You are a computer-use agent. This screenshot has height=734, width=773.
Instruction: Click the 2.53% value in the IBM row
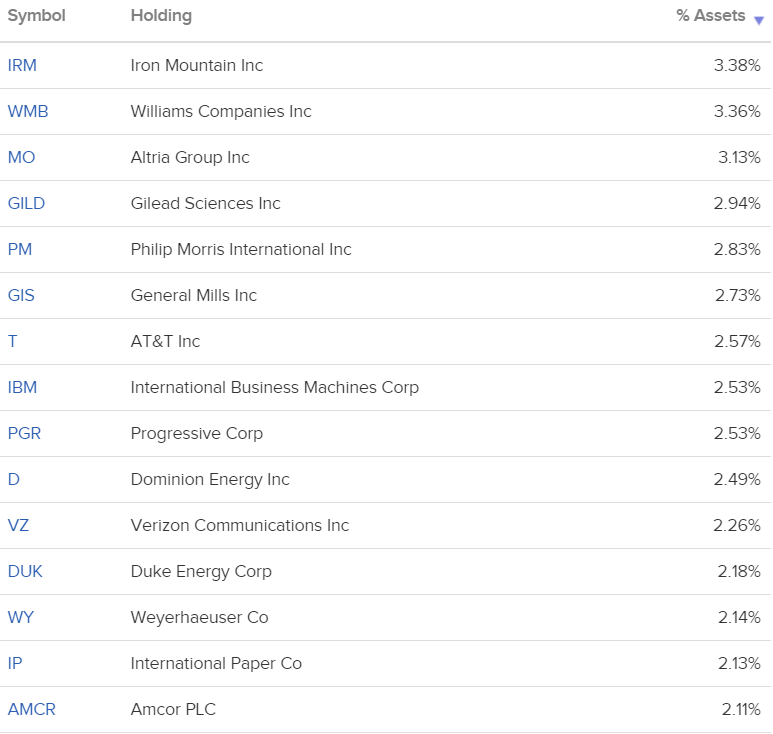(737, 387)
